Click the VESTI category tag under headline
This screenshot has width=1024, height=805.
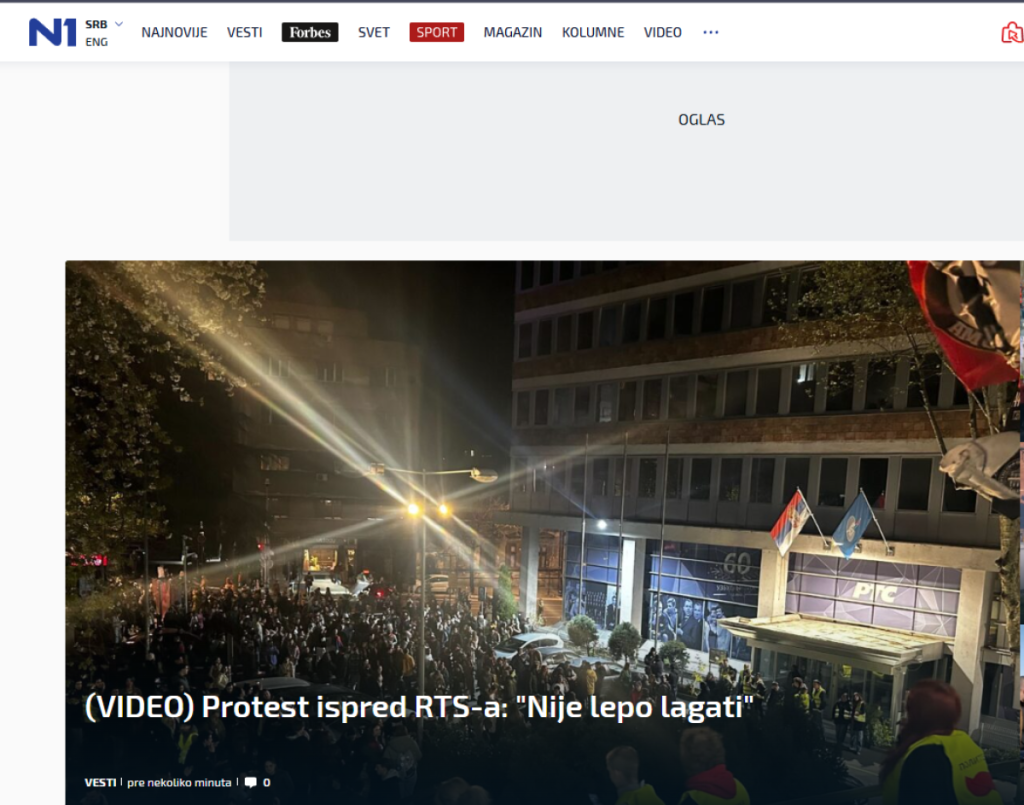coord(100,782)
